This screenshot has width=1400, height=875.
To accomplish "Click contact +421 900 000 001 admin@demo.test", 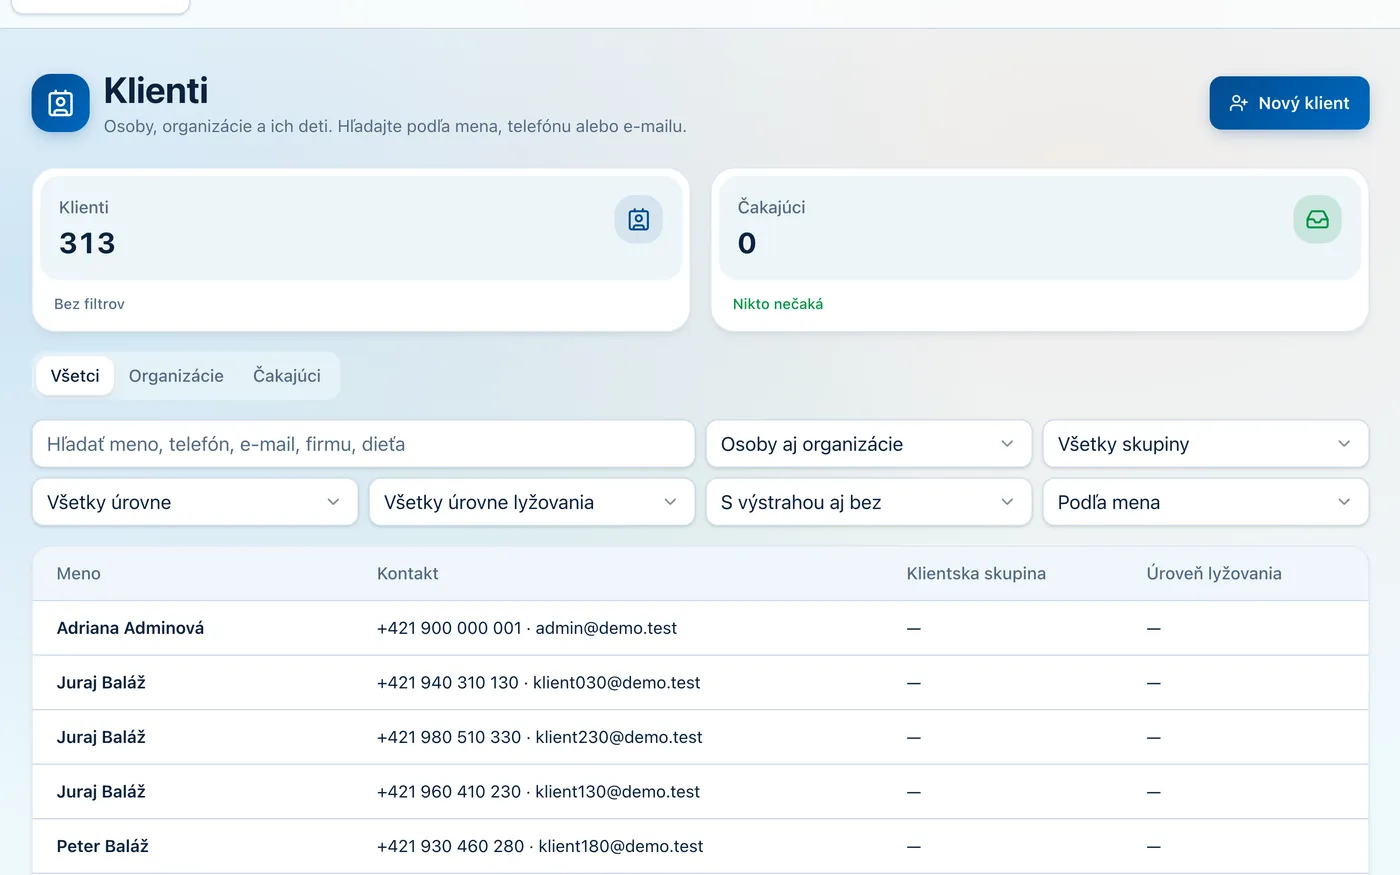I will 527,628.
